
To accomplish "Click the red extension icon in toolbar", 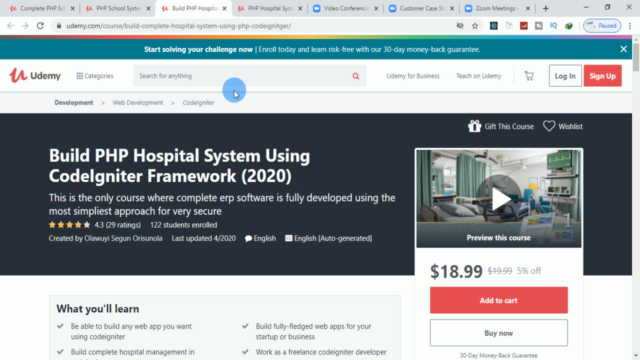I will tap(524, 26).
